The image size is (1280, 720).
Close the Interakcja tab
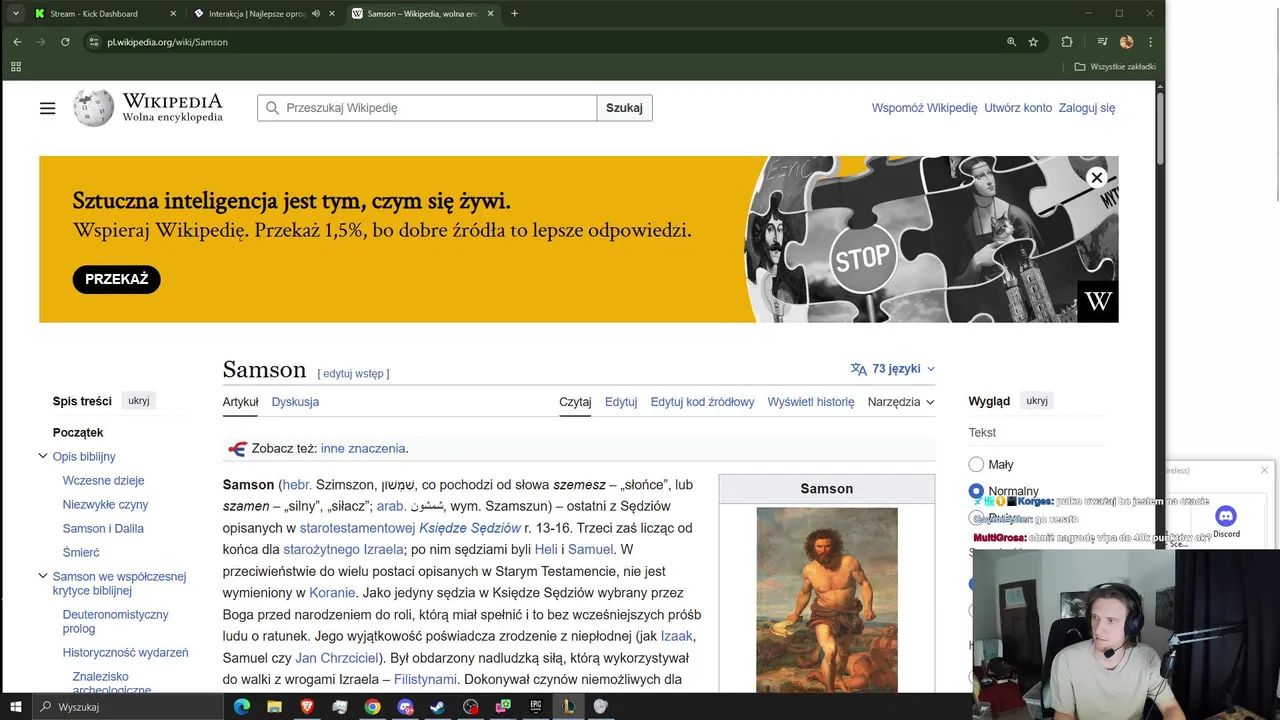[x=332, y=14]
